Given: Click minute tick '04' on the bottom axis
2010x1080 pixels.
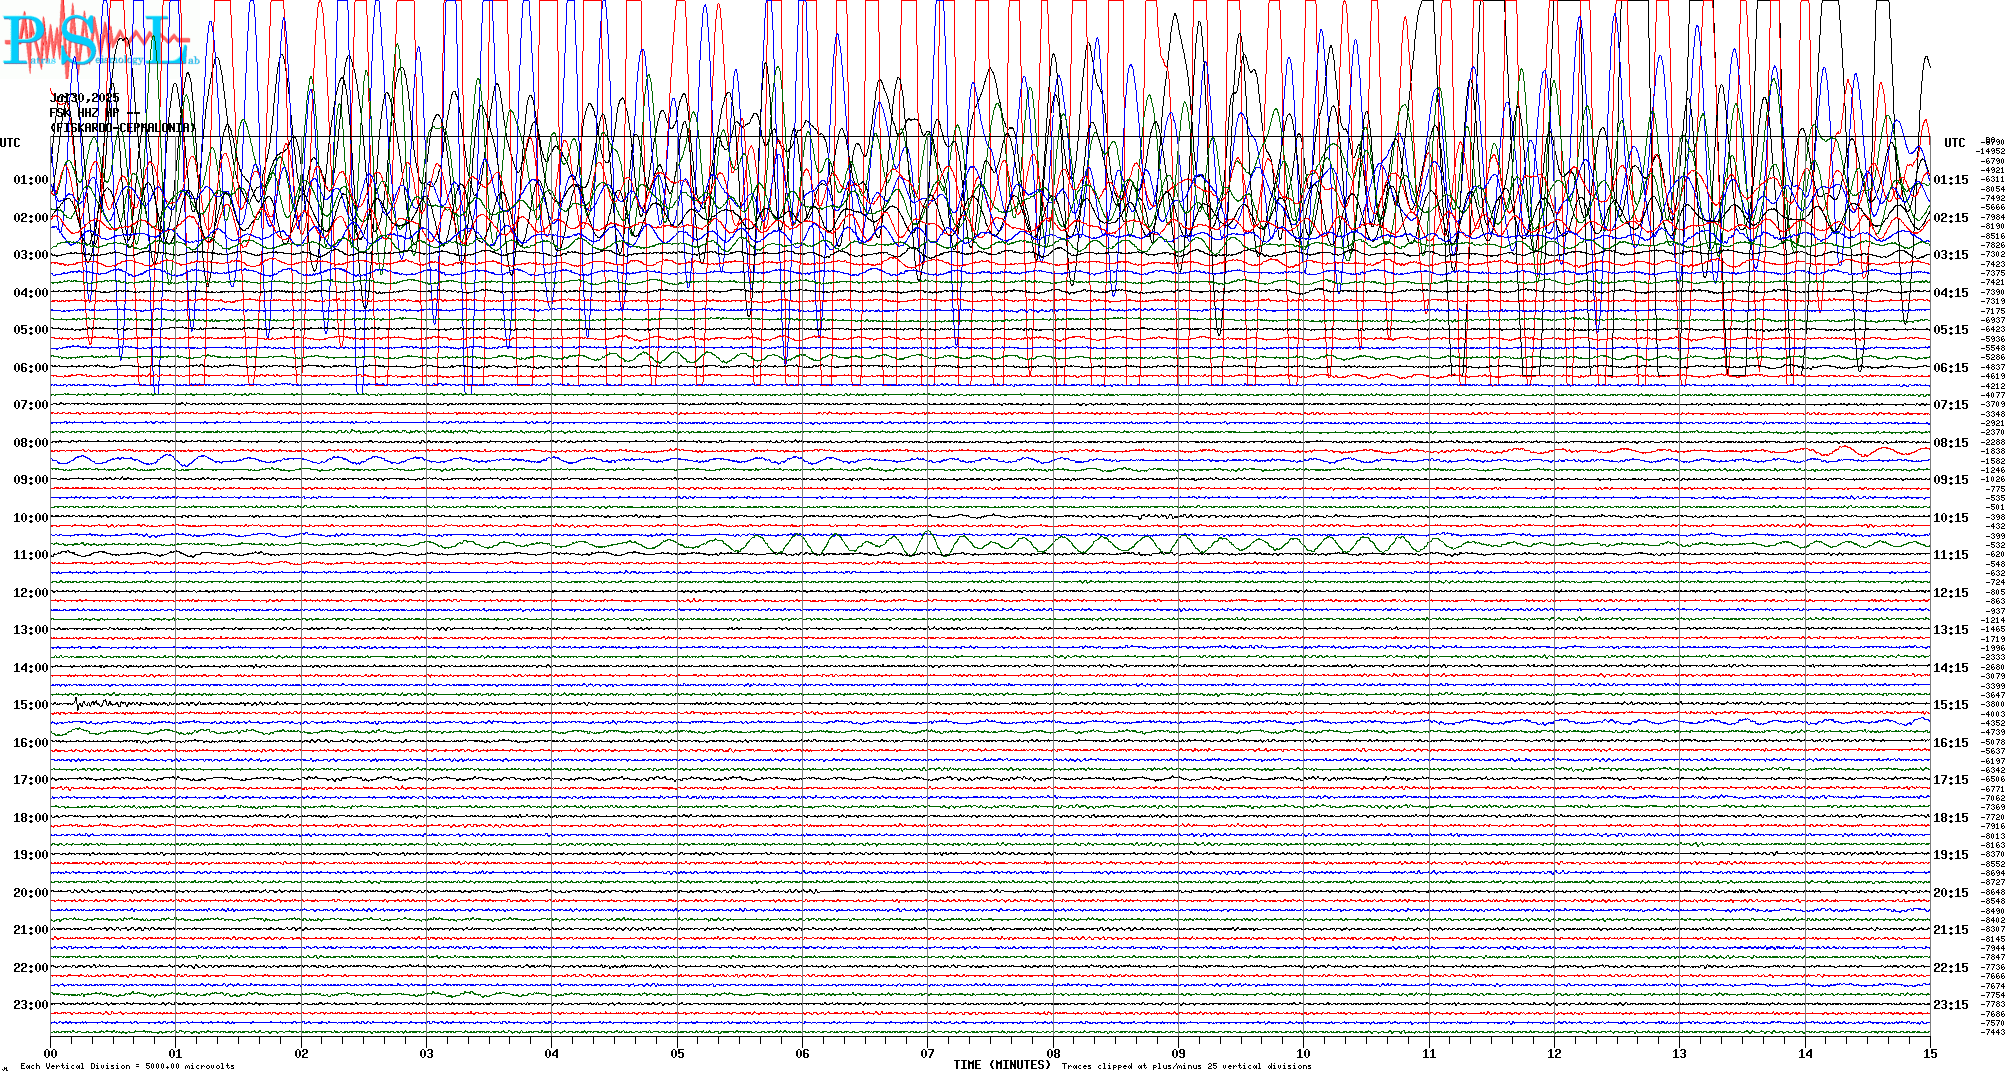Looking at the screenshot, I should [x=552, y=1053].
